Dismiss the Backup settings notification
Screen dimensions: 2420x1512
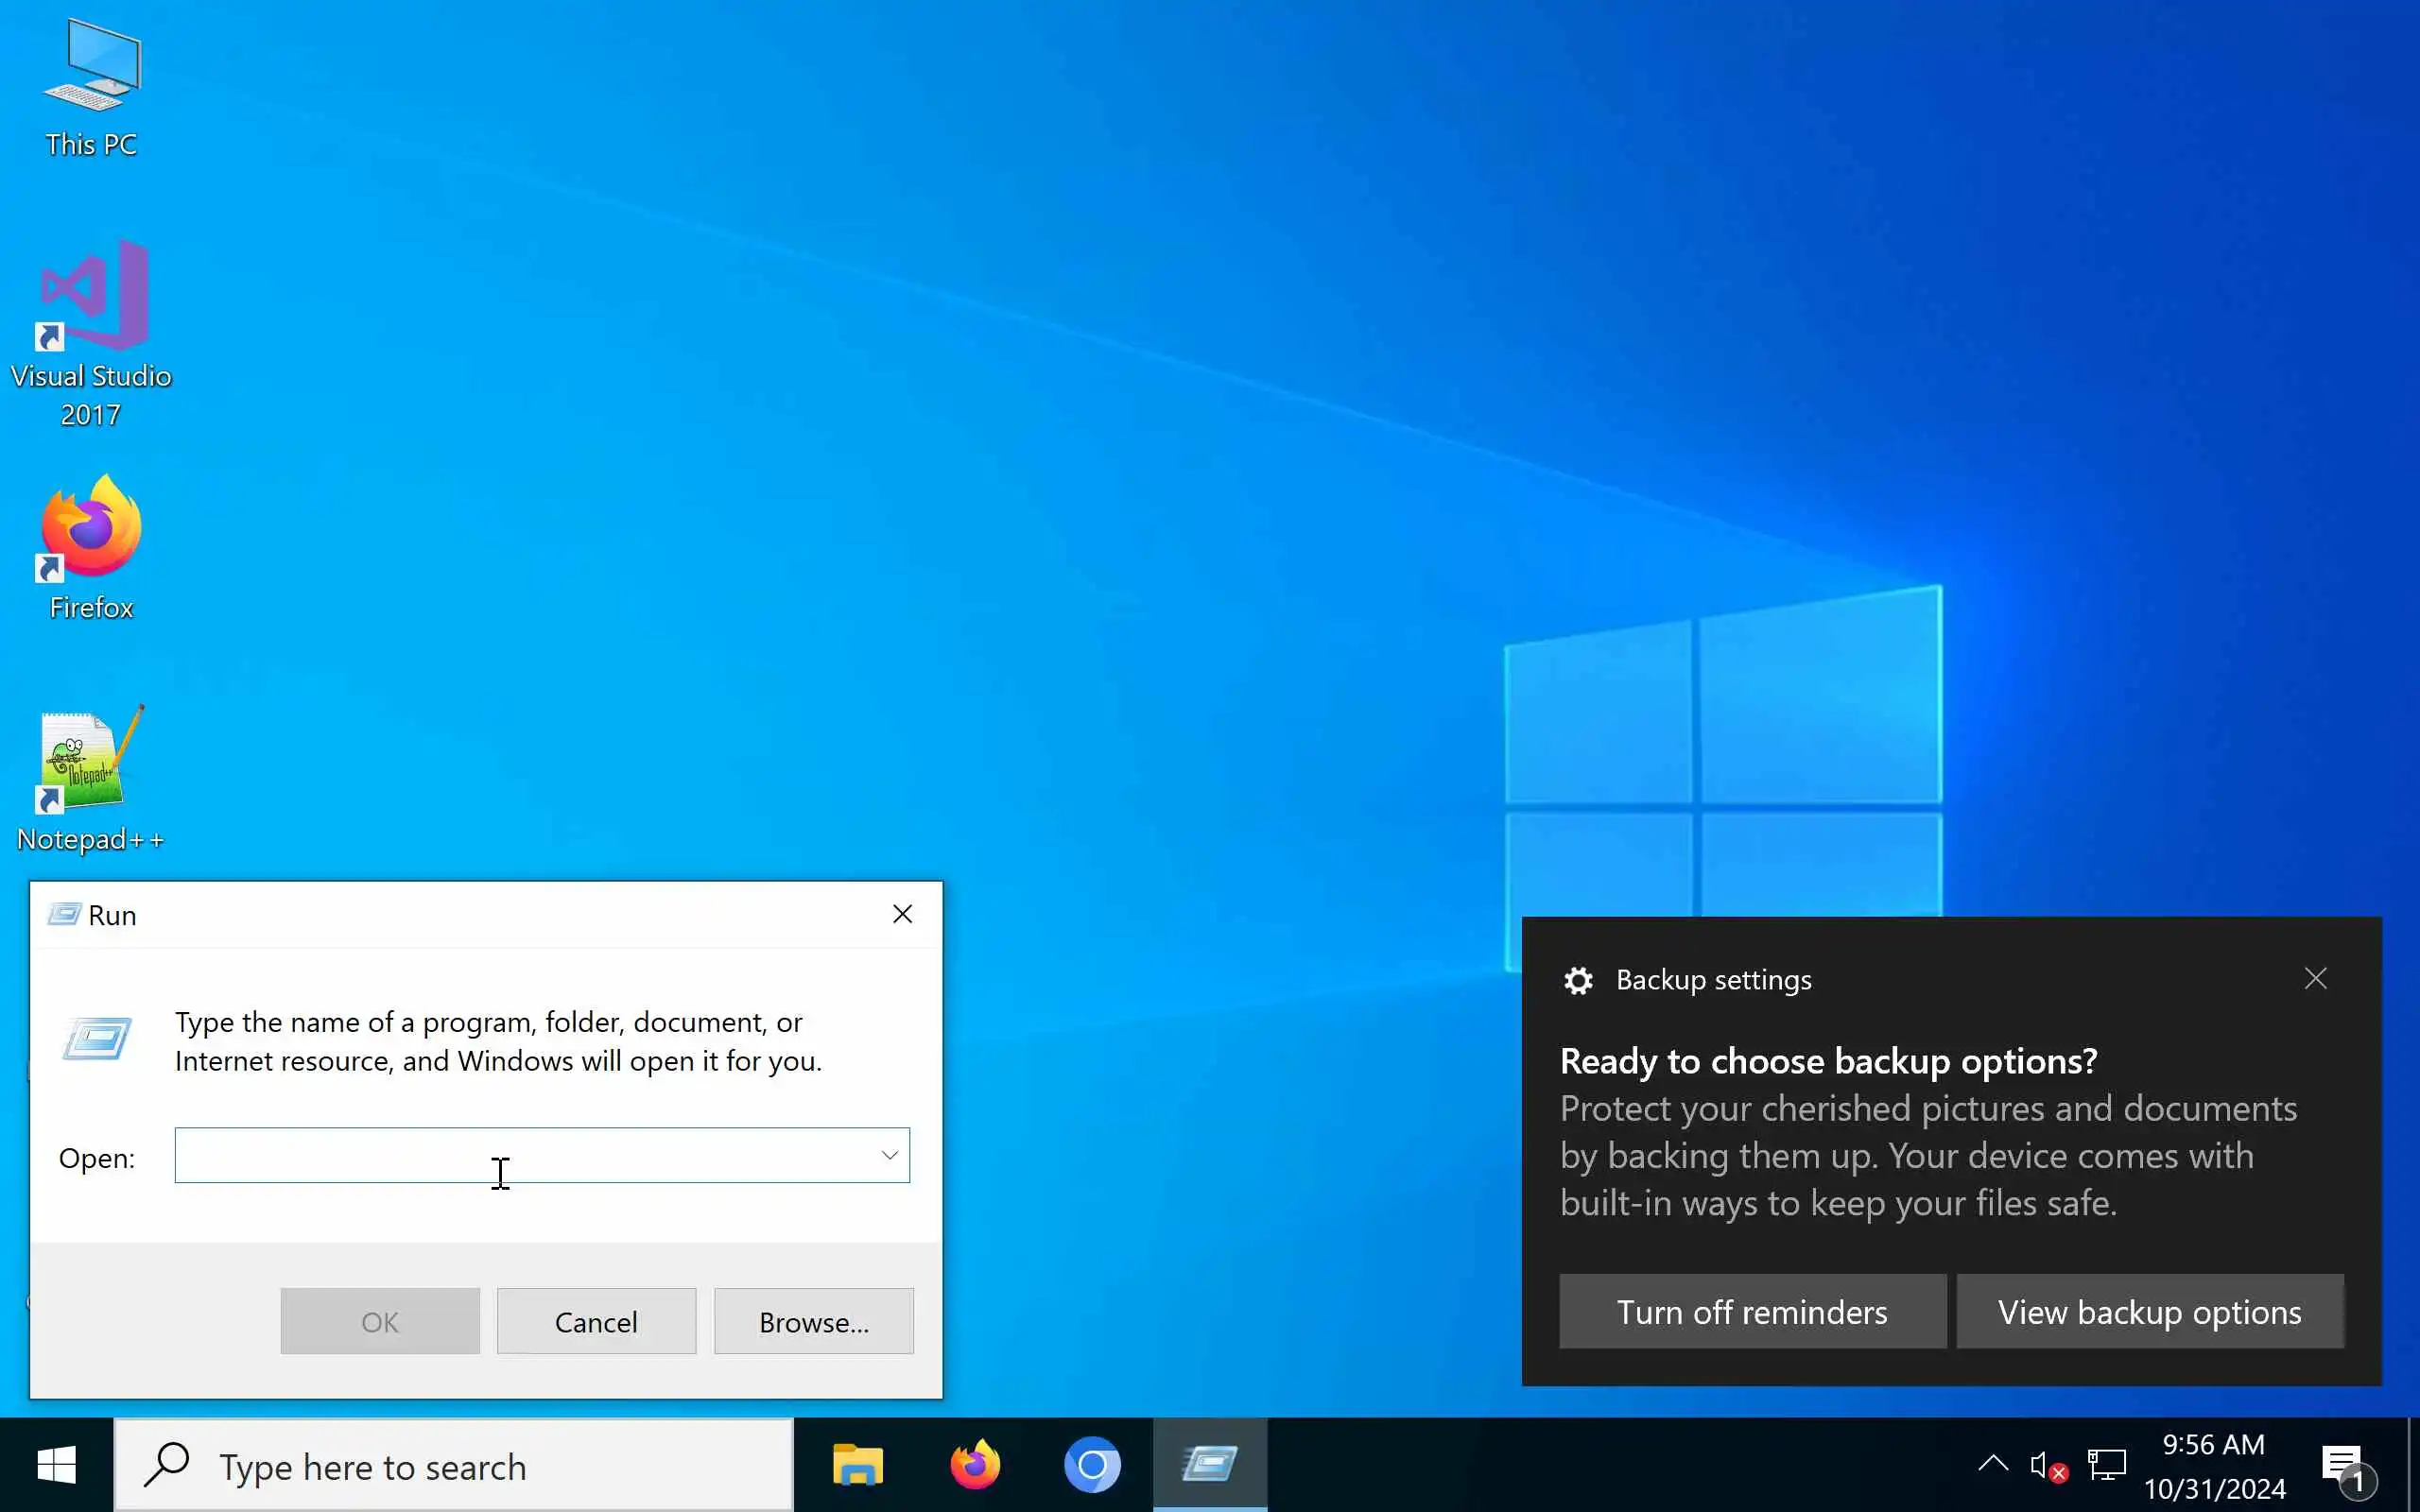pos(2315,979)
